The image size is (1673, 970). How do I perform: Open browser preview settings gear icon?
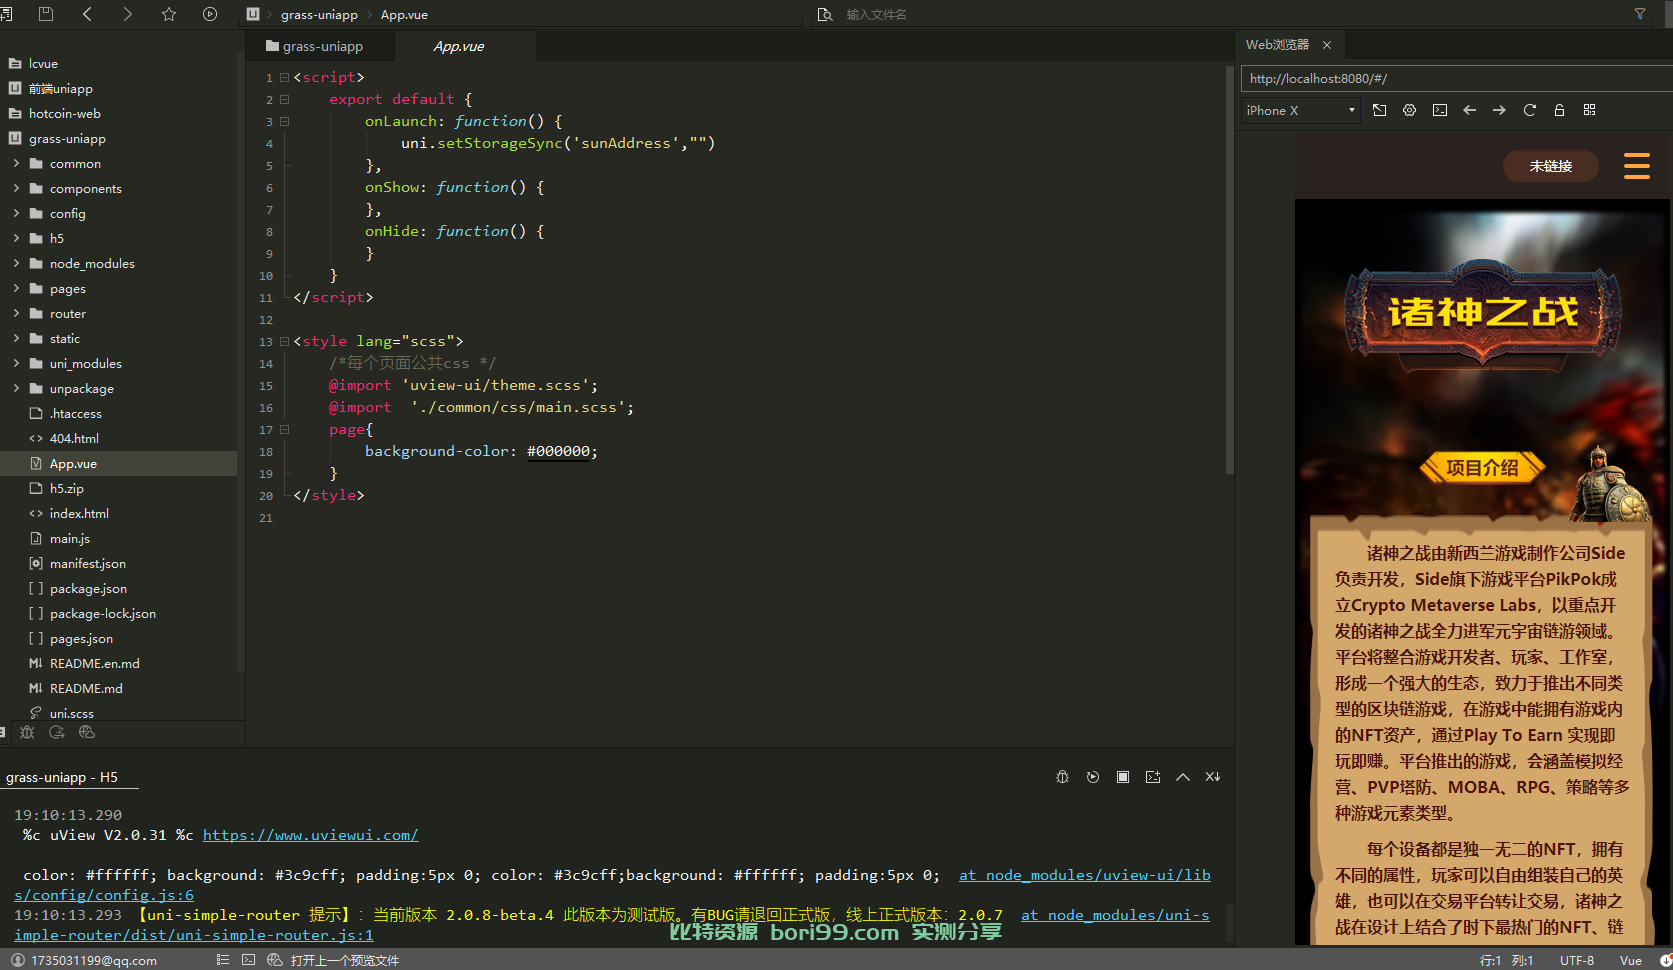pos(1409,110)
